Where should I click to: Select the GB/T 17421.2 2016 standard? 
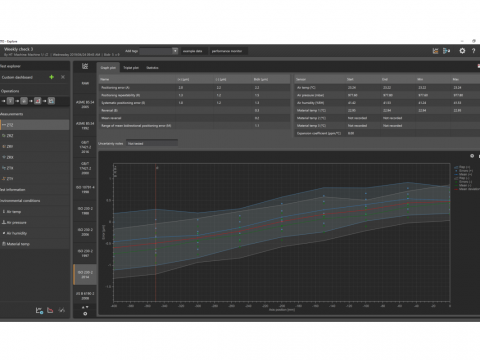click(85, 147)
